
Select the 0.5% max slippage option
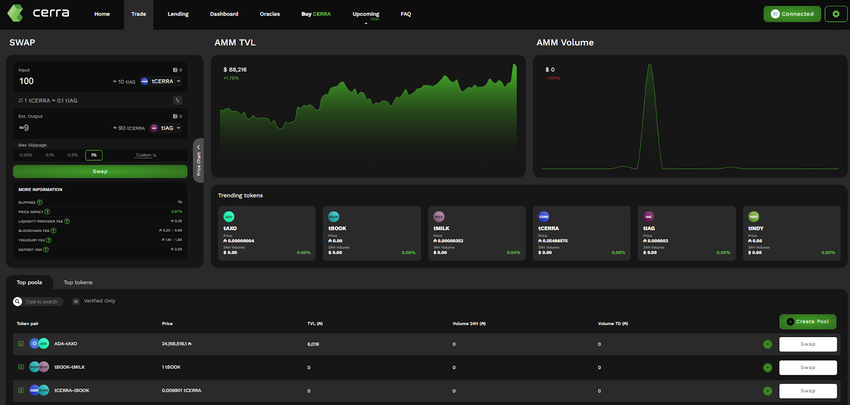tap(72, 155)
